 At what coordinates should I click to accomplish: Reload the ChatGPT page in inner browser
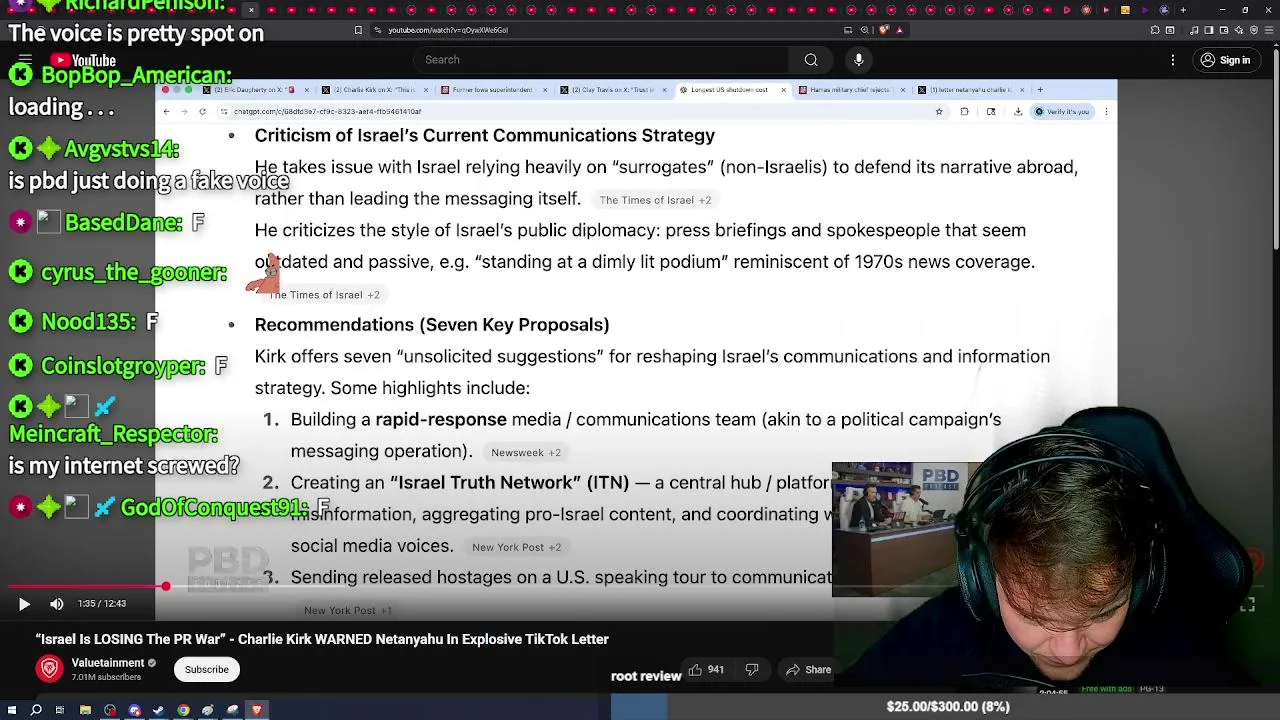click(x=202, y=111)
